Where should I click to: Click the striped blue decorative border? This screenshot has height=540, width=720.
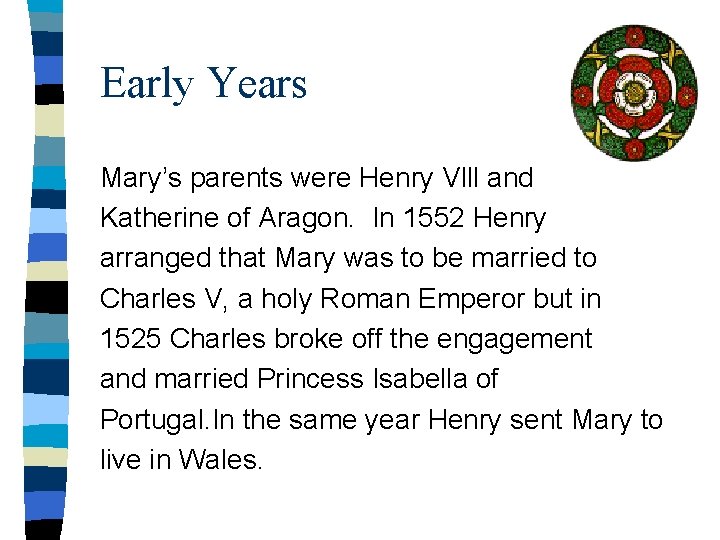click(x=46, y=270)
